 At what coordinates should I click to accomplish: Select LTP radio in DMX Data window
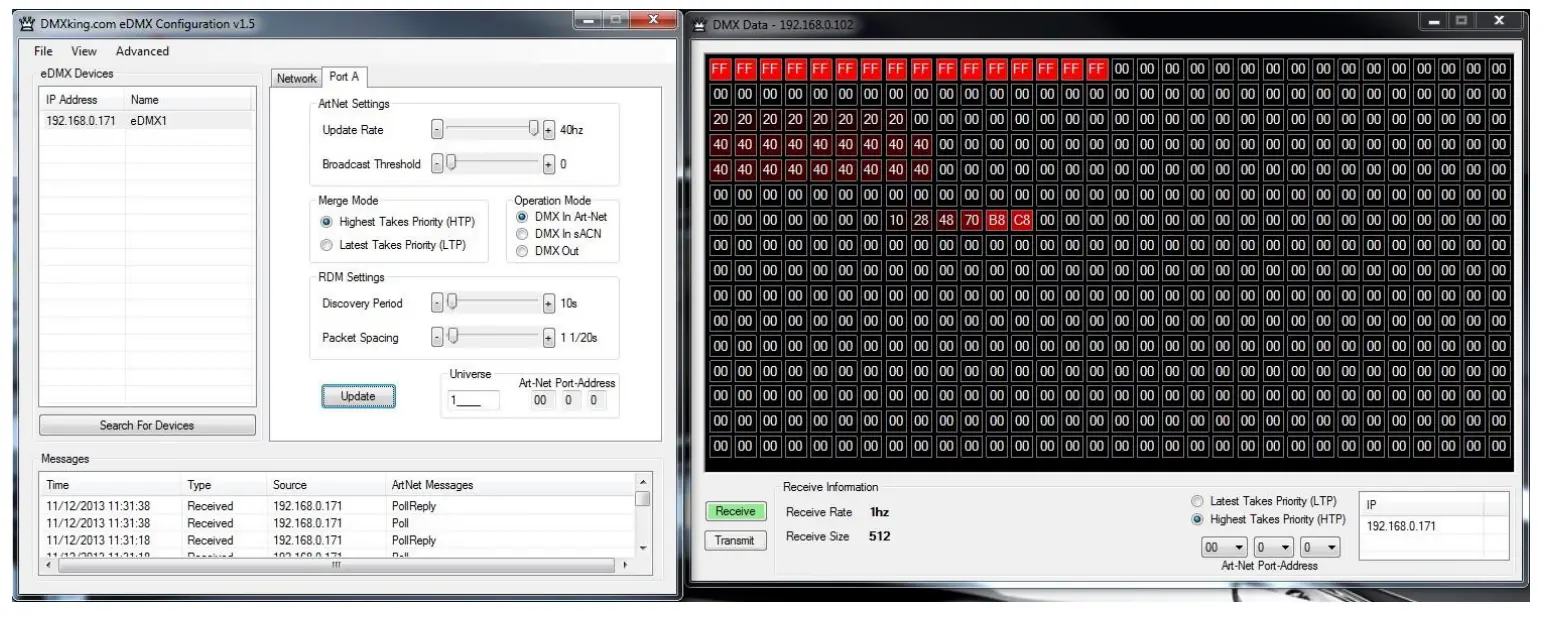1264,501
